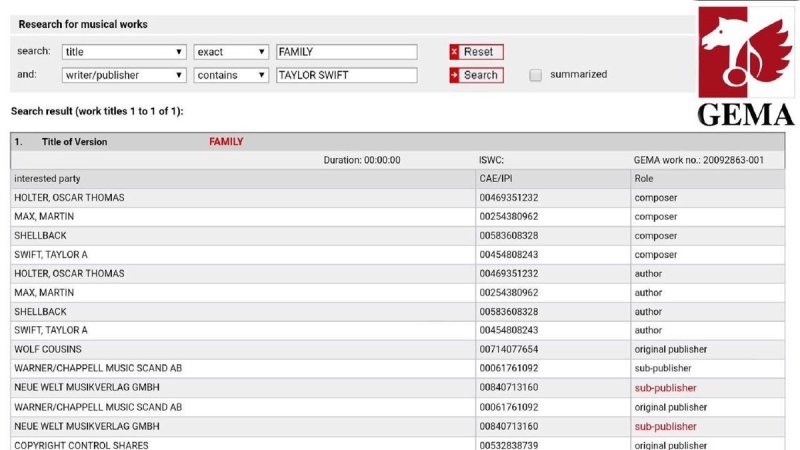This screenshot has height=450, width=800.
Task: Click the GEMA logo
Action: click(x=745, y=65)
